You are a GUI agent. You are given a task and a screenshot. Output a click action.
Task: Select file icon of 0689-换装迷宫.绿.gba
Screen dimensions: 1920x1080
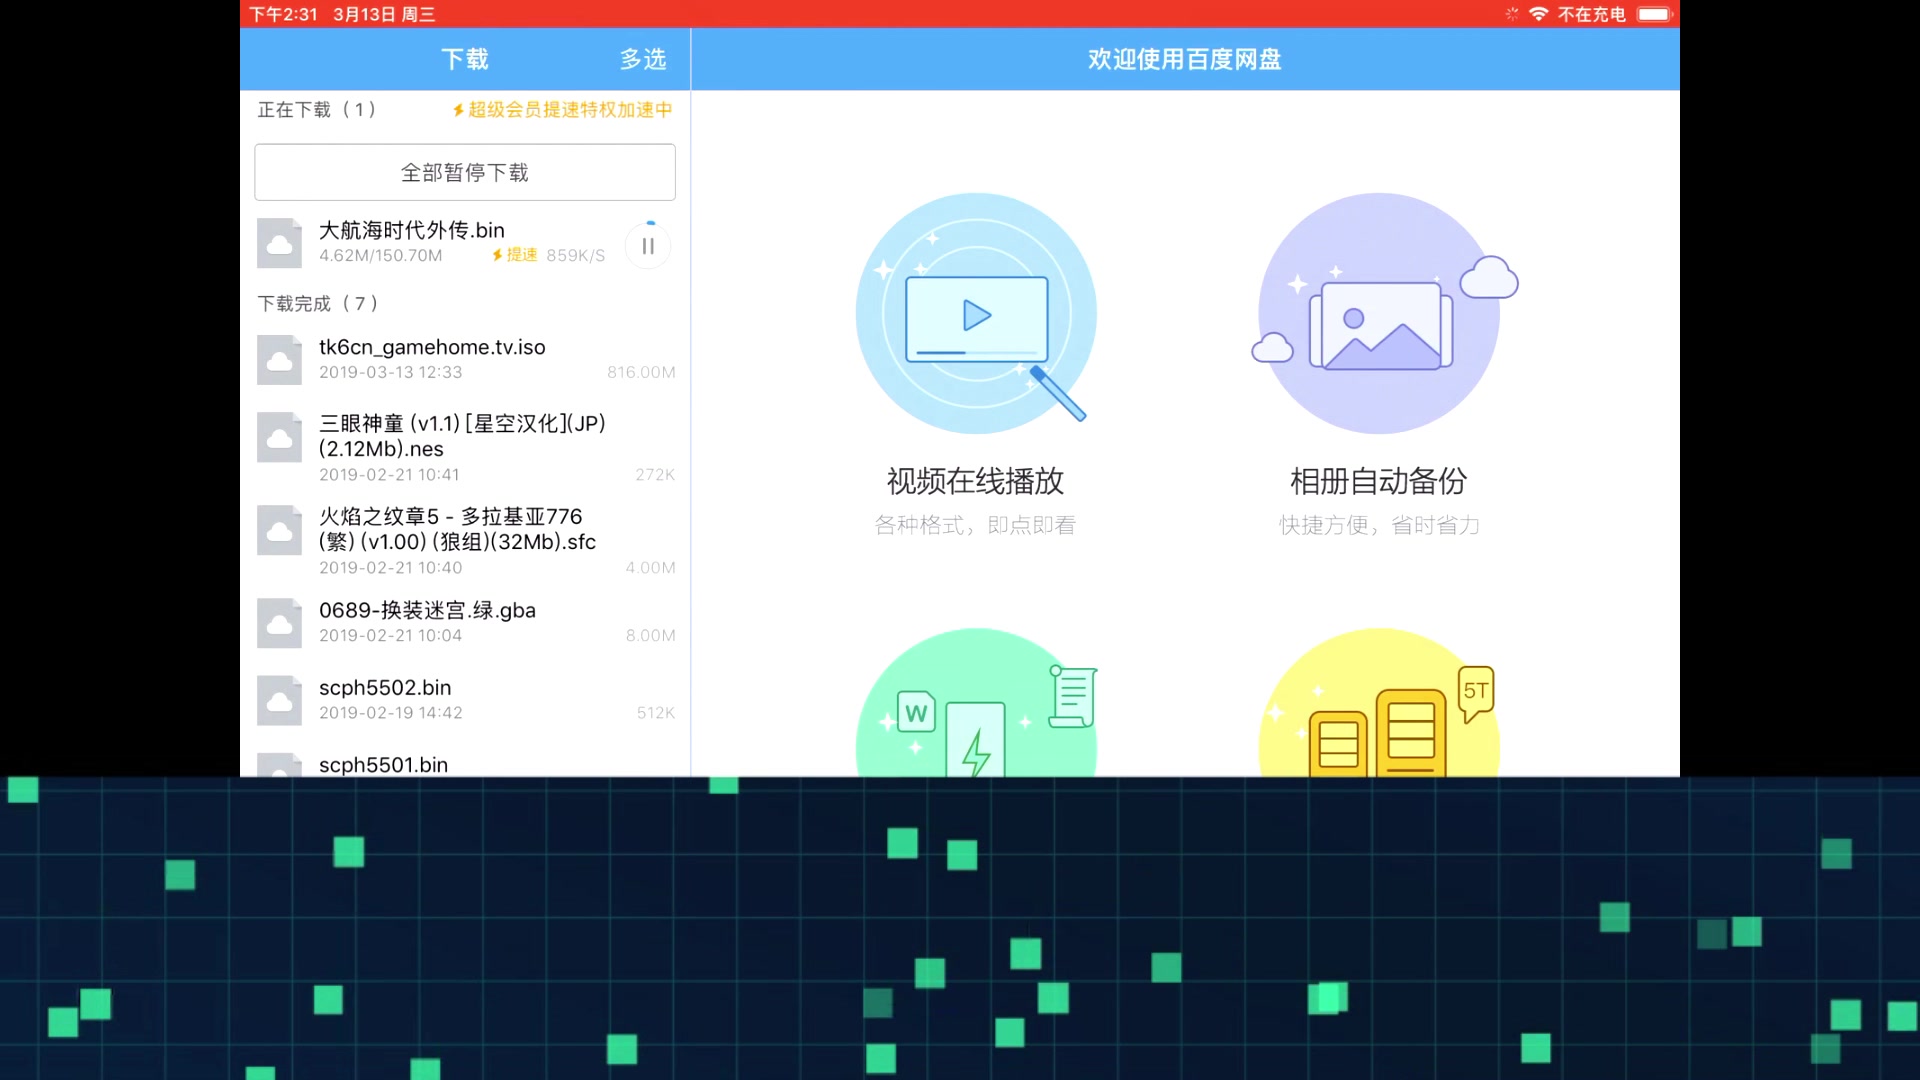pyautogui.click(x=279, y=623)
